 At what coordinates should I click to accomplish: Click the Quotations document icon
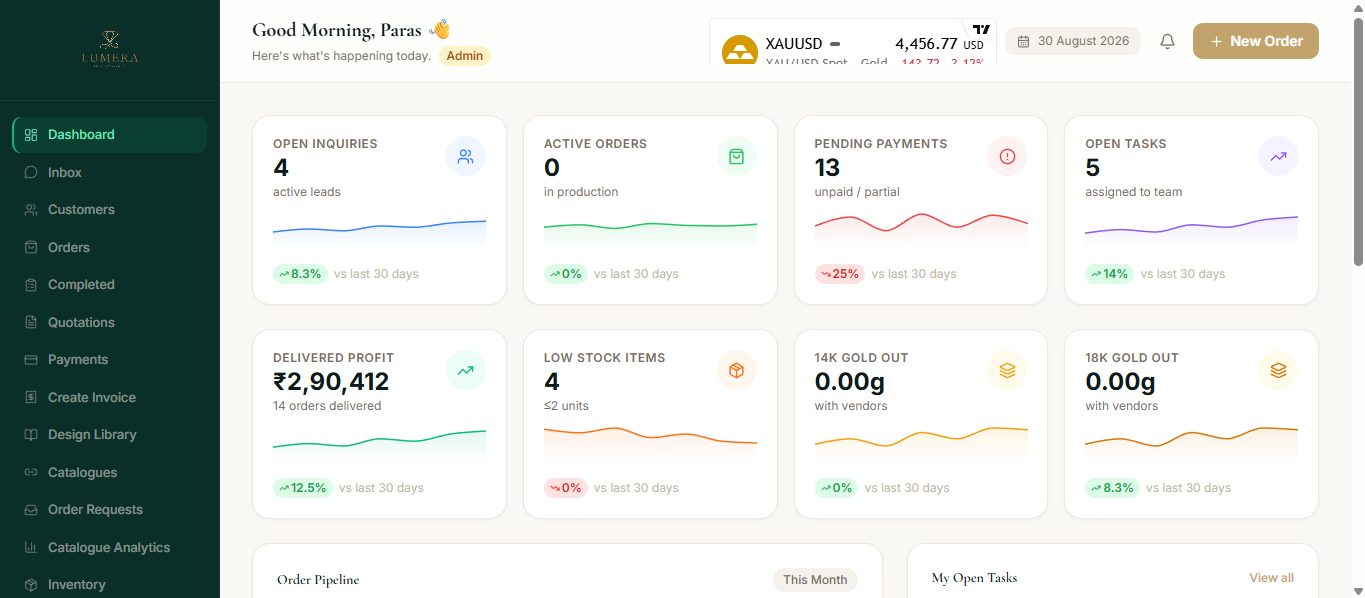[31, 322]
